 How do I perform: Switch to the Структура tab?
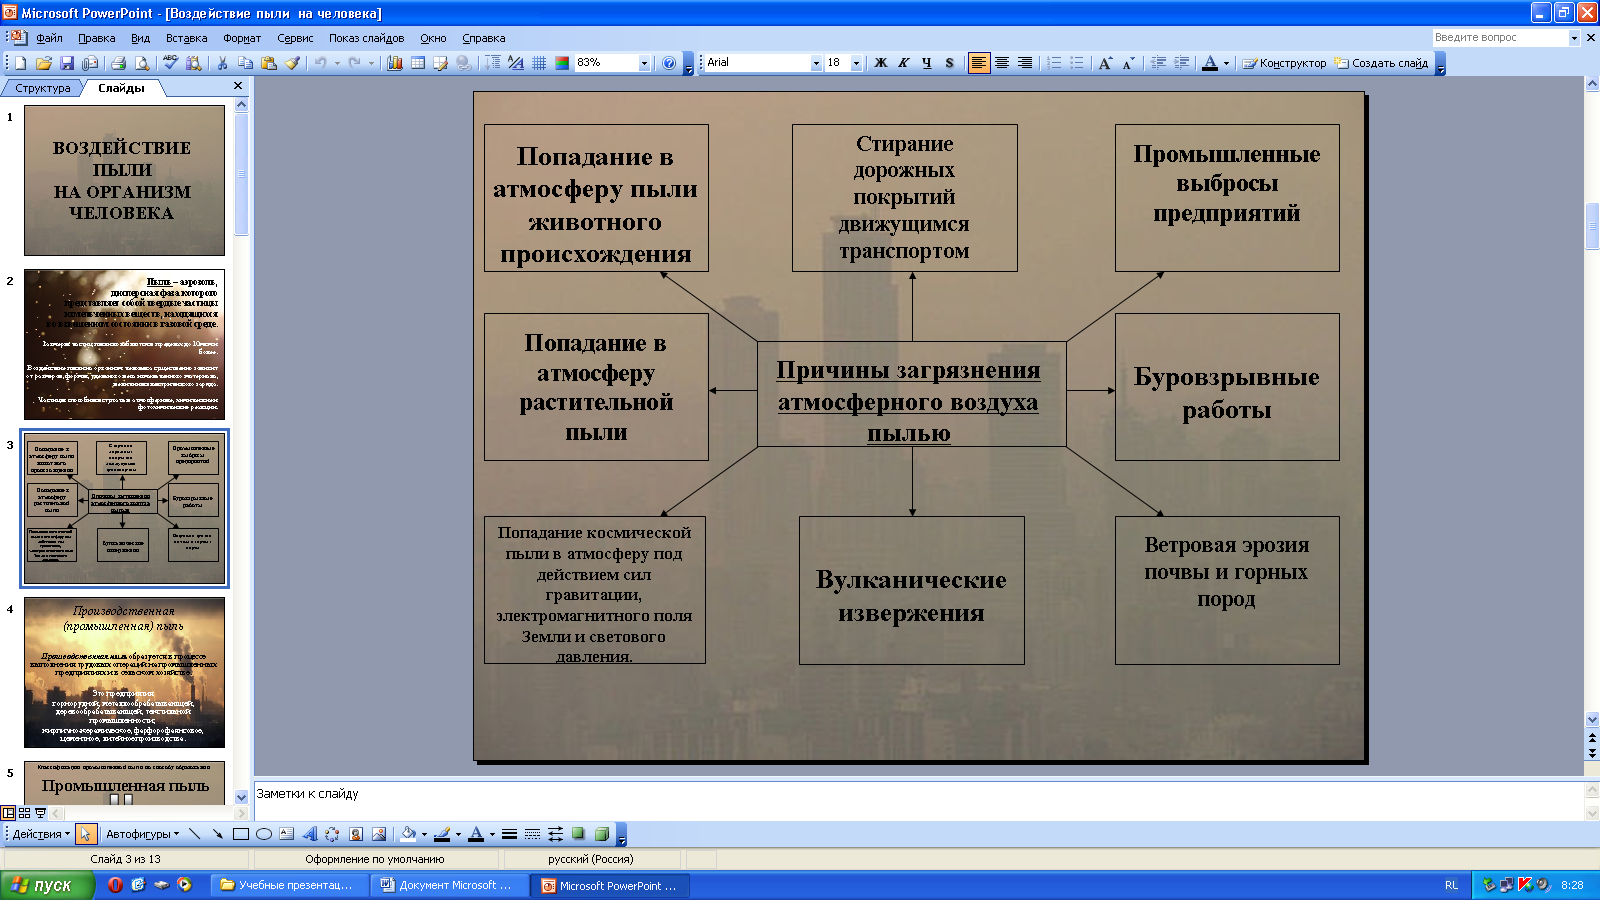43,88
